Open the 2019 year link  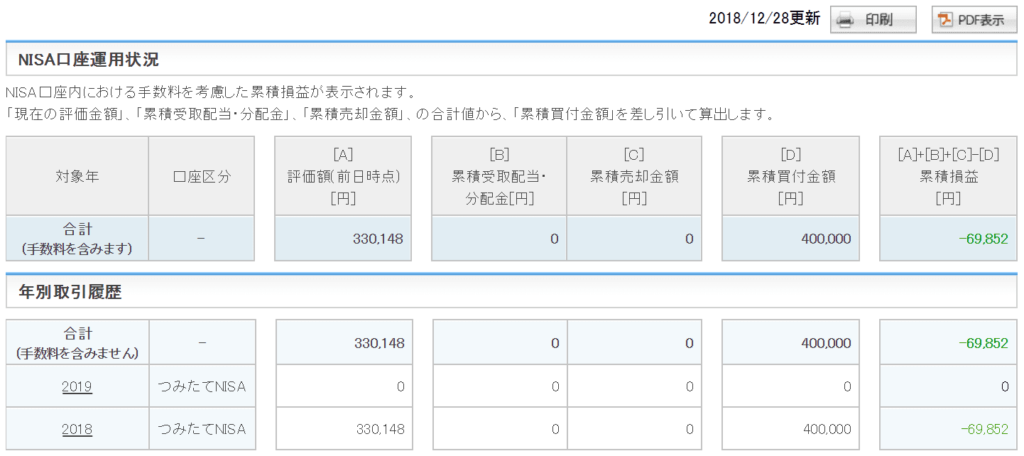pyautogui.click(x=77, y=387)
